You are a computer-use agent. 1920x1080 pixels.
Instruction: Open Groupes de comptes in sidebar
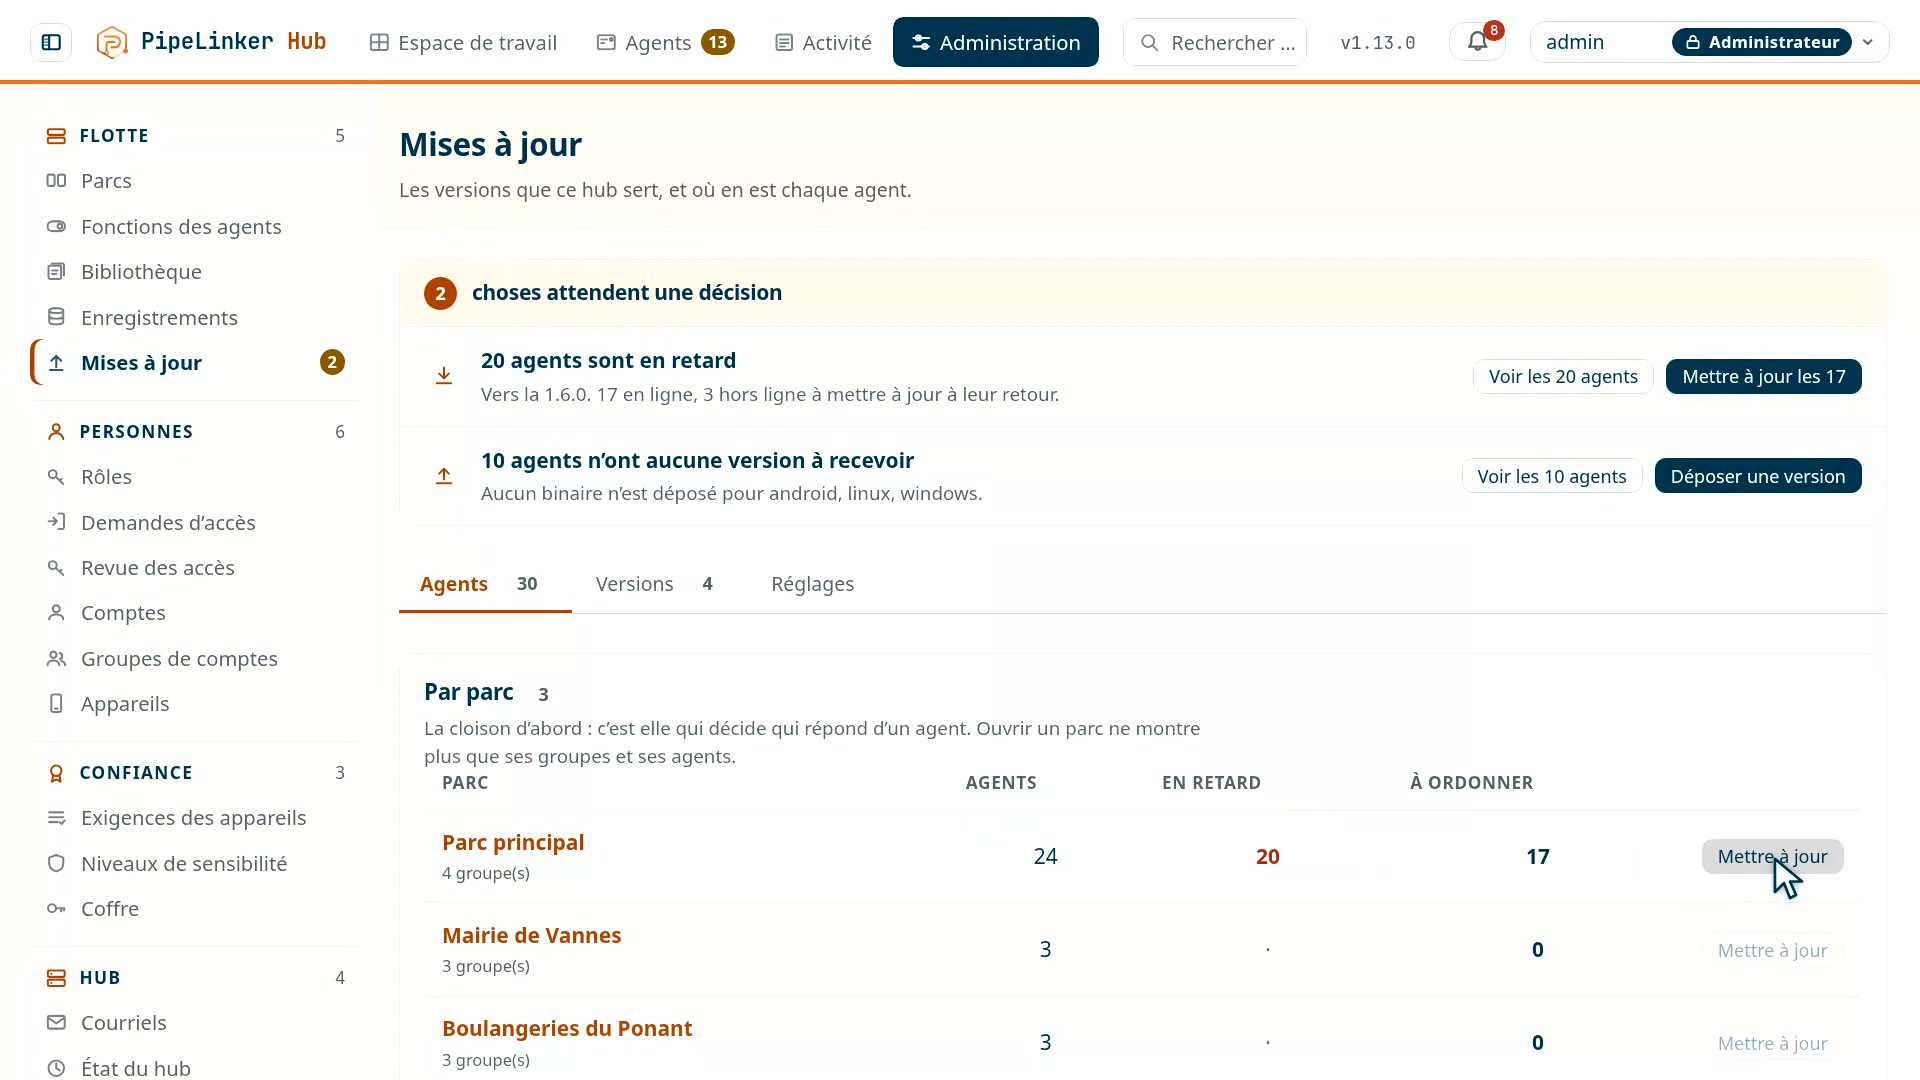(196, 659)
